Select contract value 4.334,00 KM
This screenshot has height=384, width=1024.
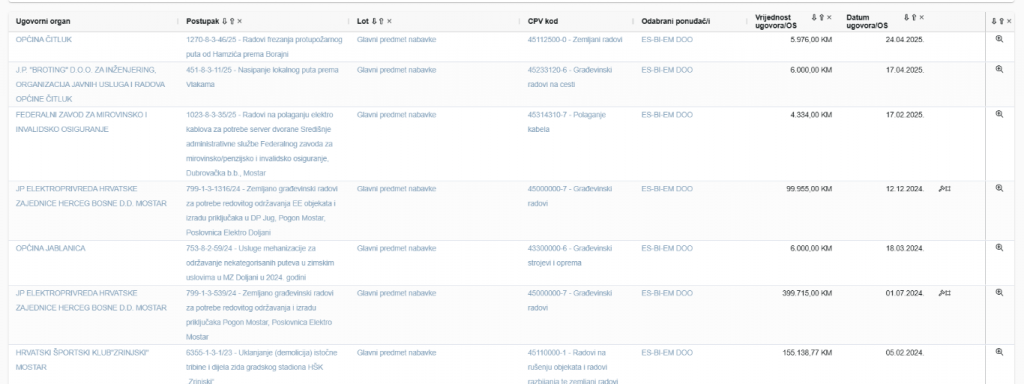tap(811, 114)
